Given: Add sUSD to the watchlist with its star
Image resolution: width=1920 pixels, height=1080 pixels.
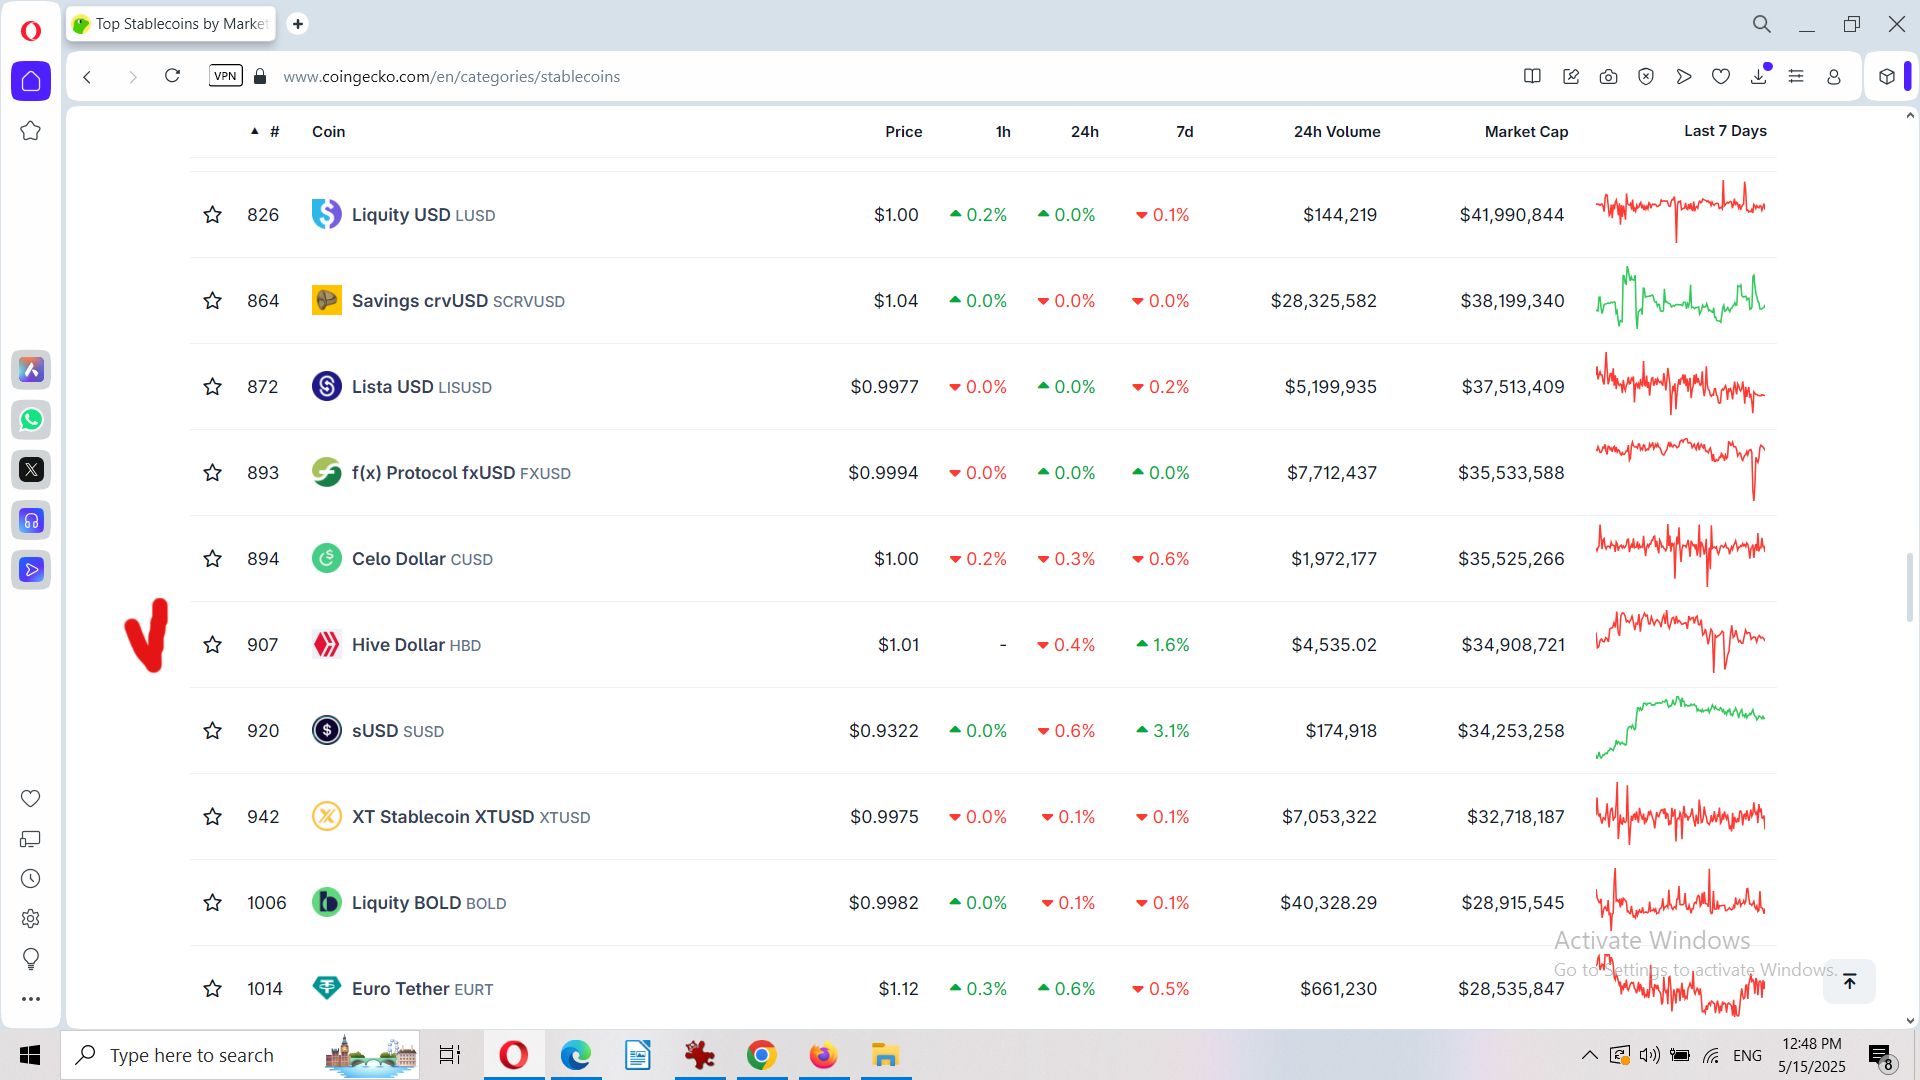Looking at the screenshot, I should pos(212,731).
